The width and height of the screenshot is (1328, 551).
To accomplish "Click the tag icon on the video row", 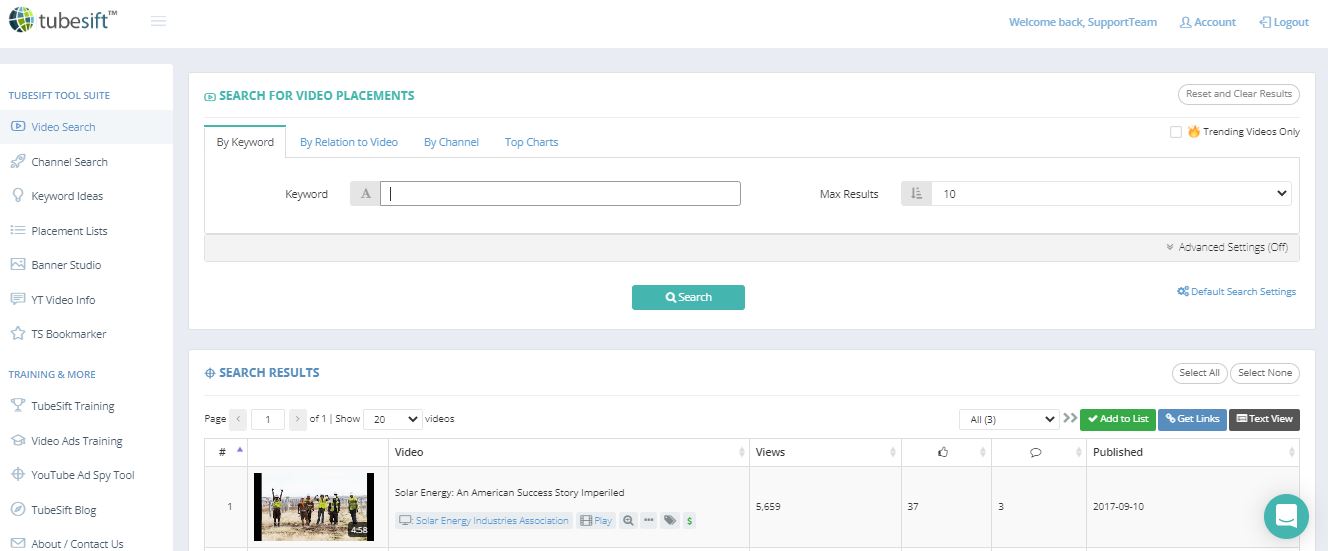I will (x=670, y=520).
